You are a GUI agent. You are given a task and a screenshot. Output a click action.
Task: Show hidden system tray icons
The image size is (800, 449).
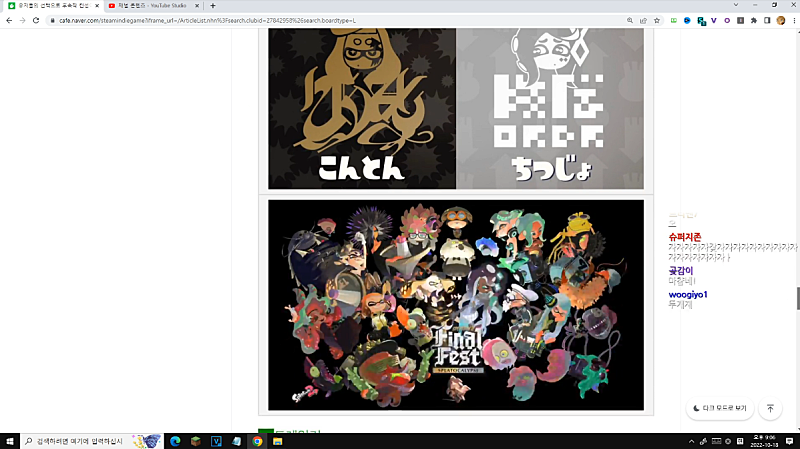click(691, 441)
